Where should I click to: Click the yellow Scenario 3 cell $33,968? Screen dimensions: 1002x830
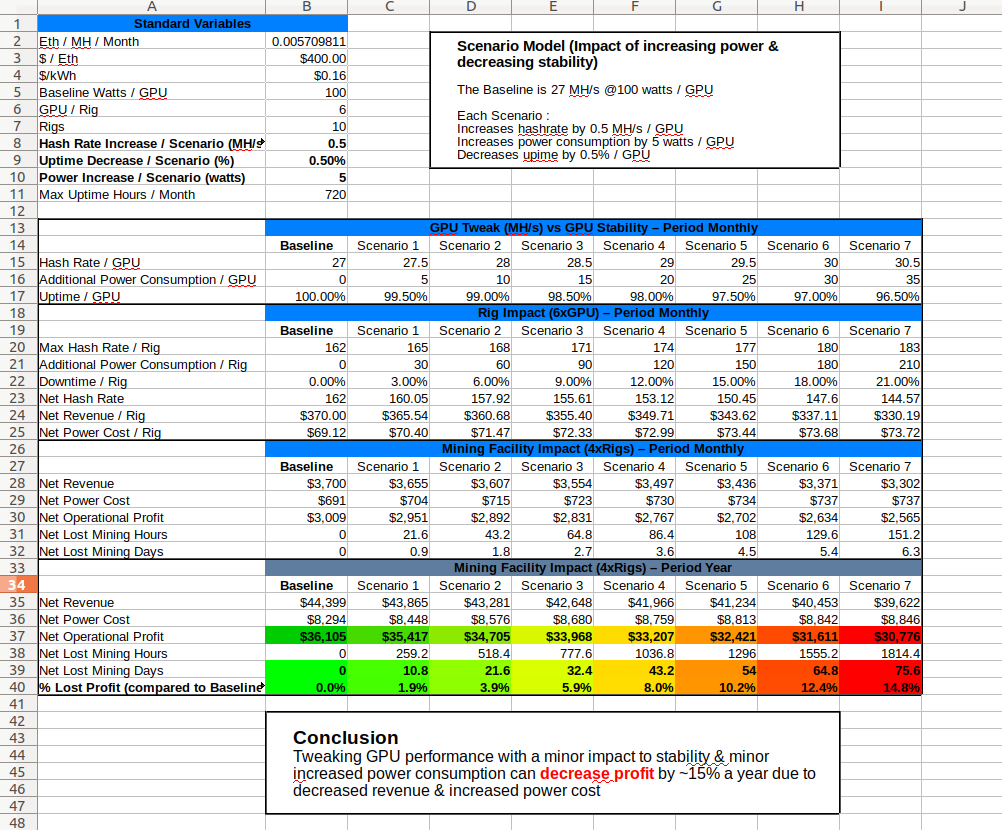tap(553, 636)
